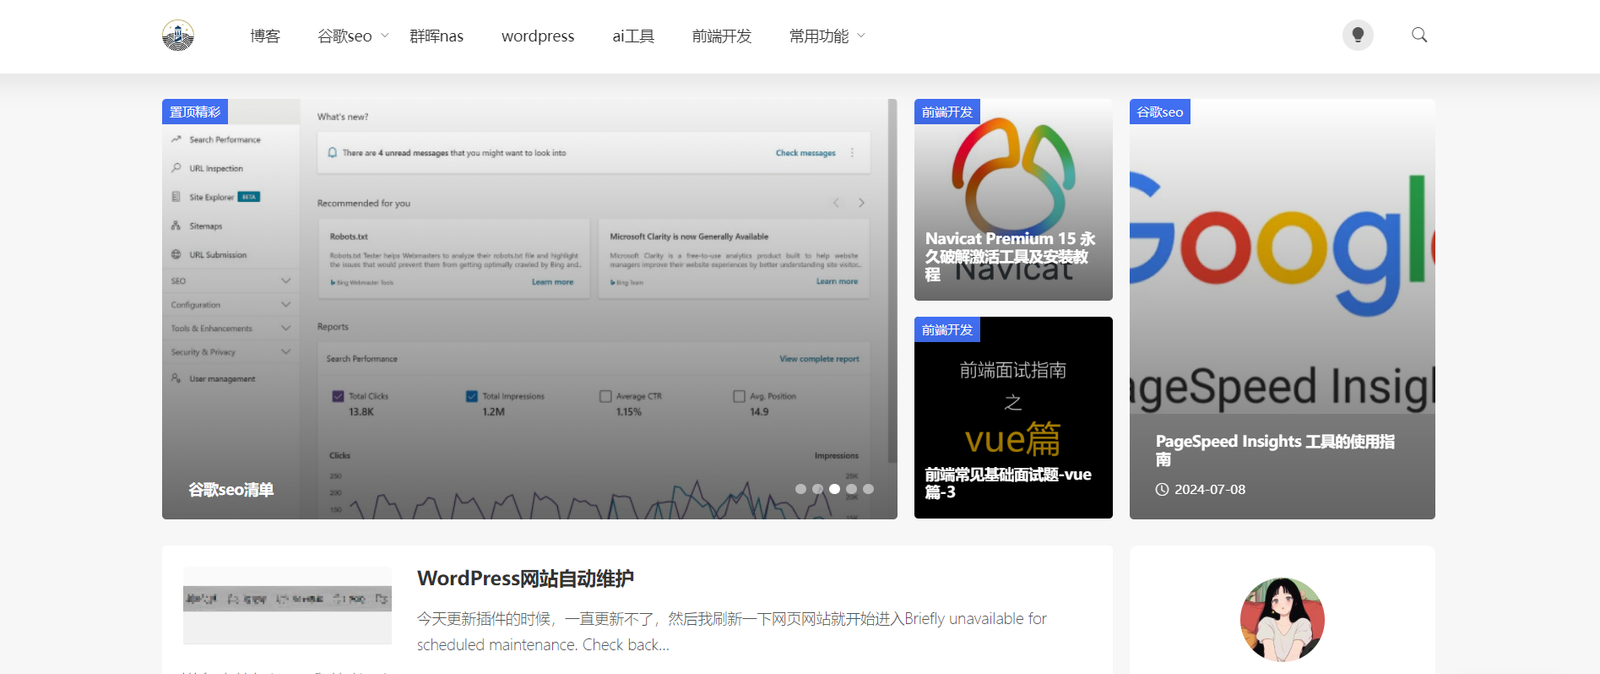Open the PageSpeed Insights 工具的使用指南 article

[x=1275, y=450]
